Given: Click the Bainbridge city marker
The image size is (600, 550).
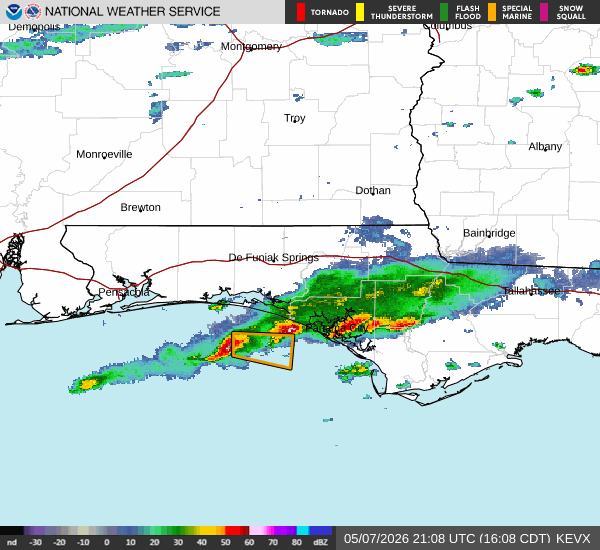Looking at the screenshot, I should pos(489,236).
